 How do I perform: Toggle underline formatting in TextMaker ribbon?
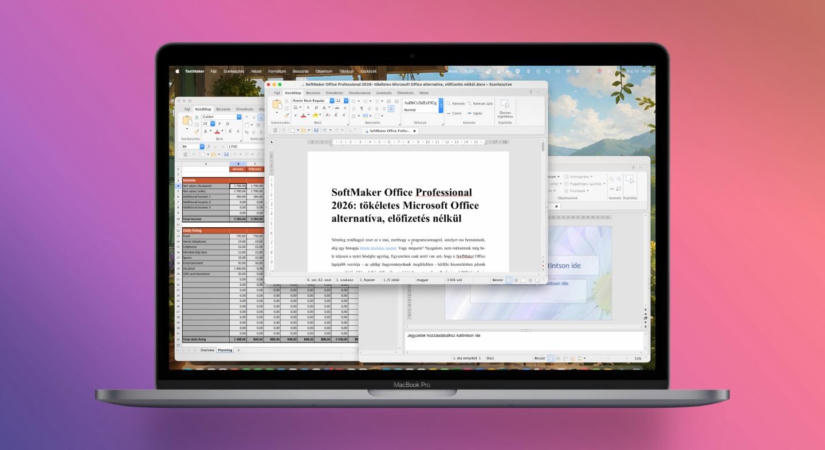click(324, 108)
